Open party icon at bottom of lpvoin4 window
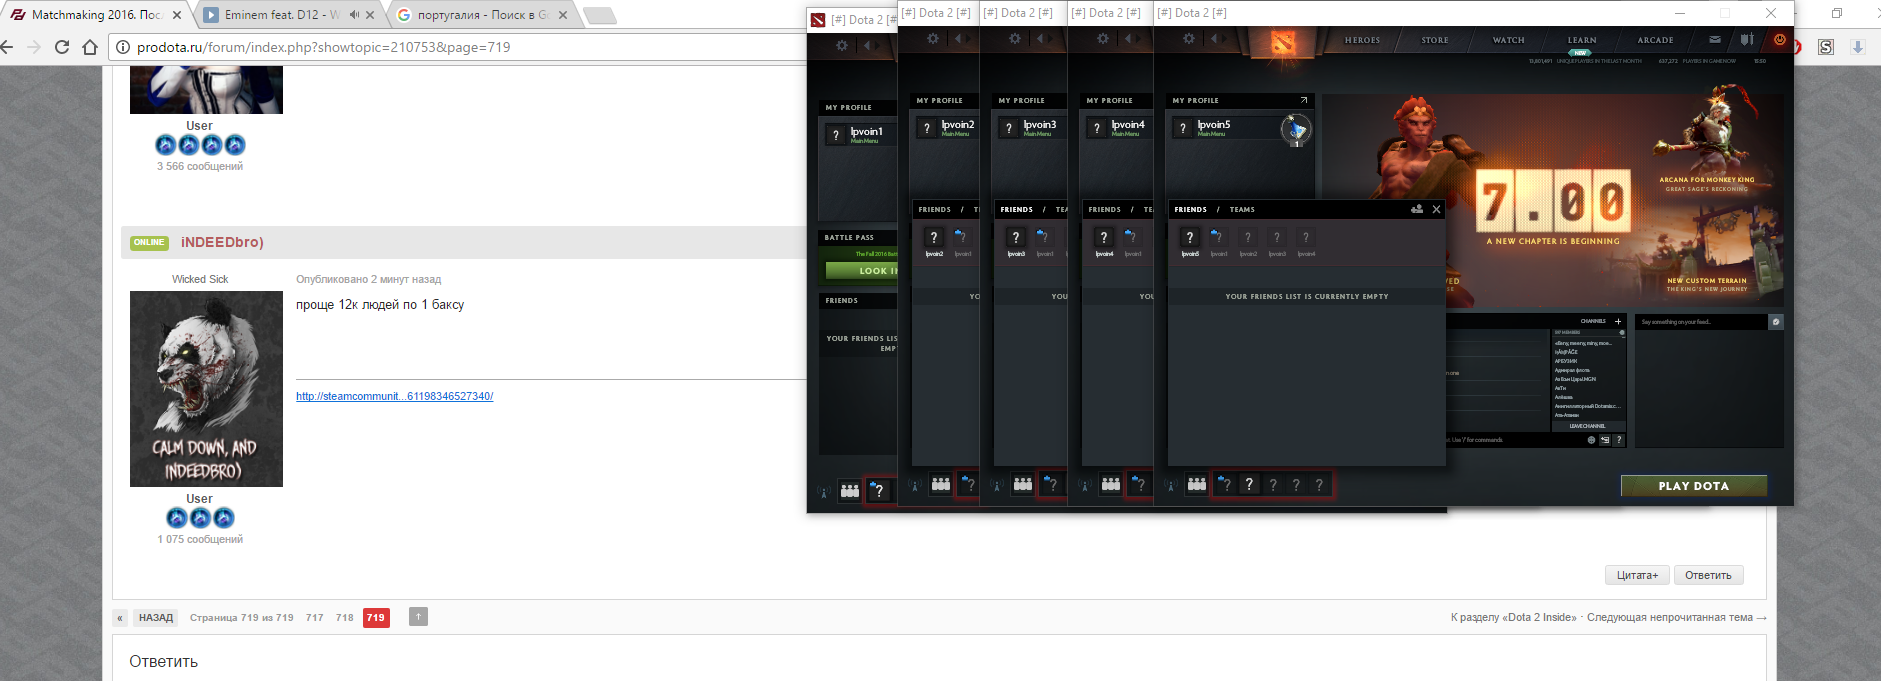1881x681 pixels. pyautogui.click(x=1111, y=484)
